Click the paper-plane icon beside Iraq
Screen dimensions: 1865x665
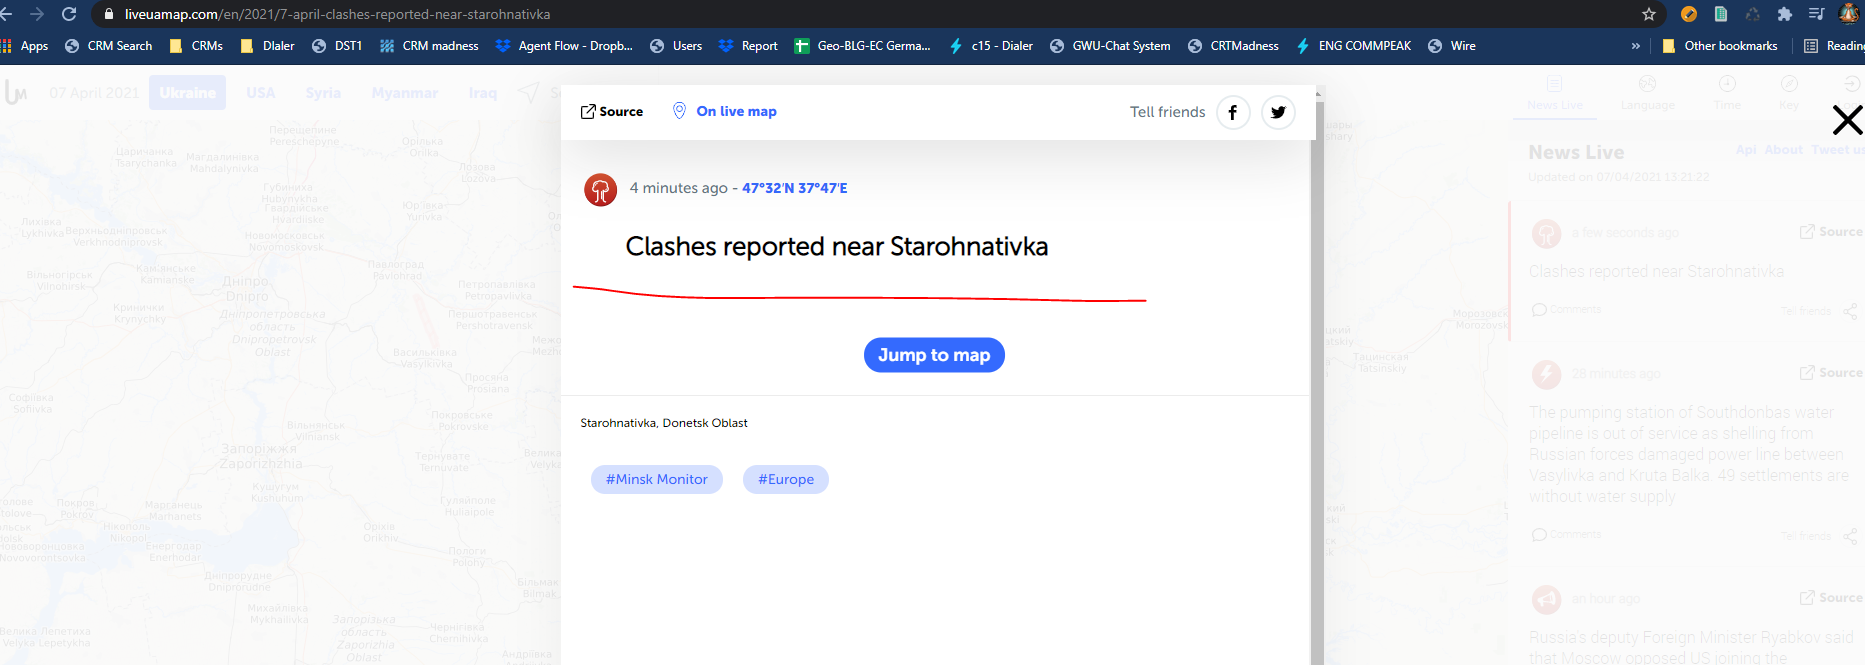click(x=528, y=93)
